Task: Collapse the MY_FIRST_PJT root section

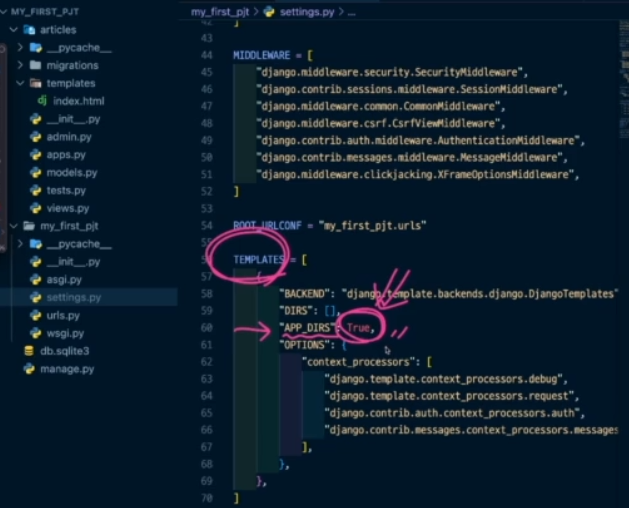Action: pos(4,12)
